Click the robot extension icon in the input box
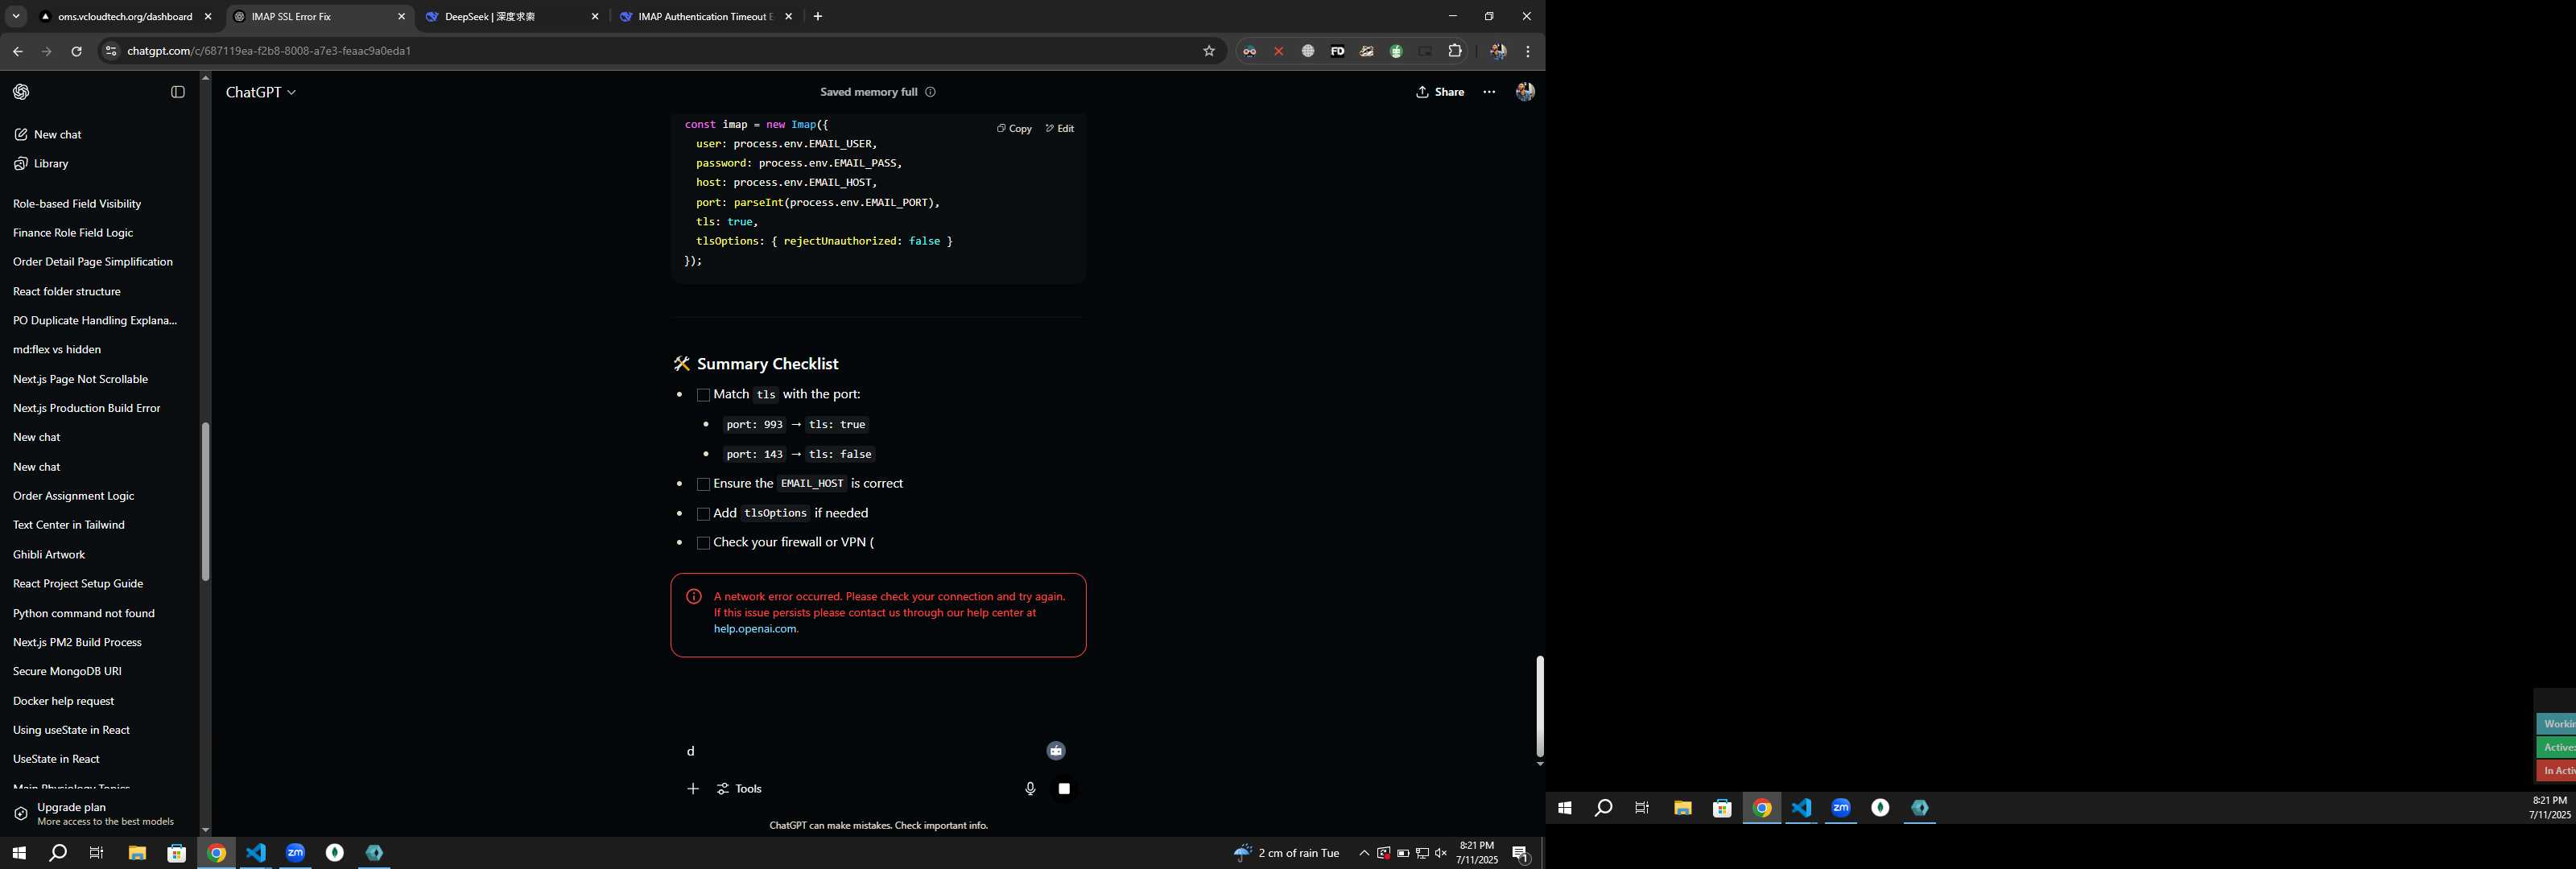Viewport: 2576px width, 869px height. point(1056,751)
